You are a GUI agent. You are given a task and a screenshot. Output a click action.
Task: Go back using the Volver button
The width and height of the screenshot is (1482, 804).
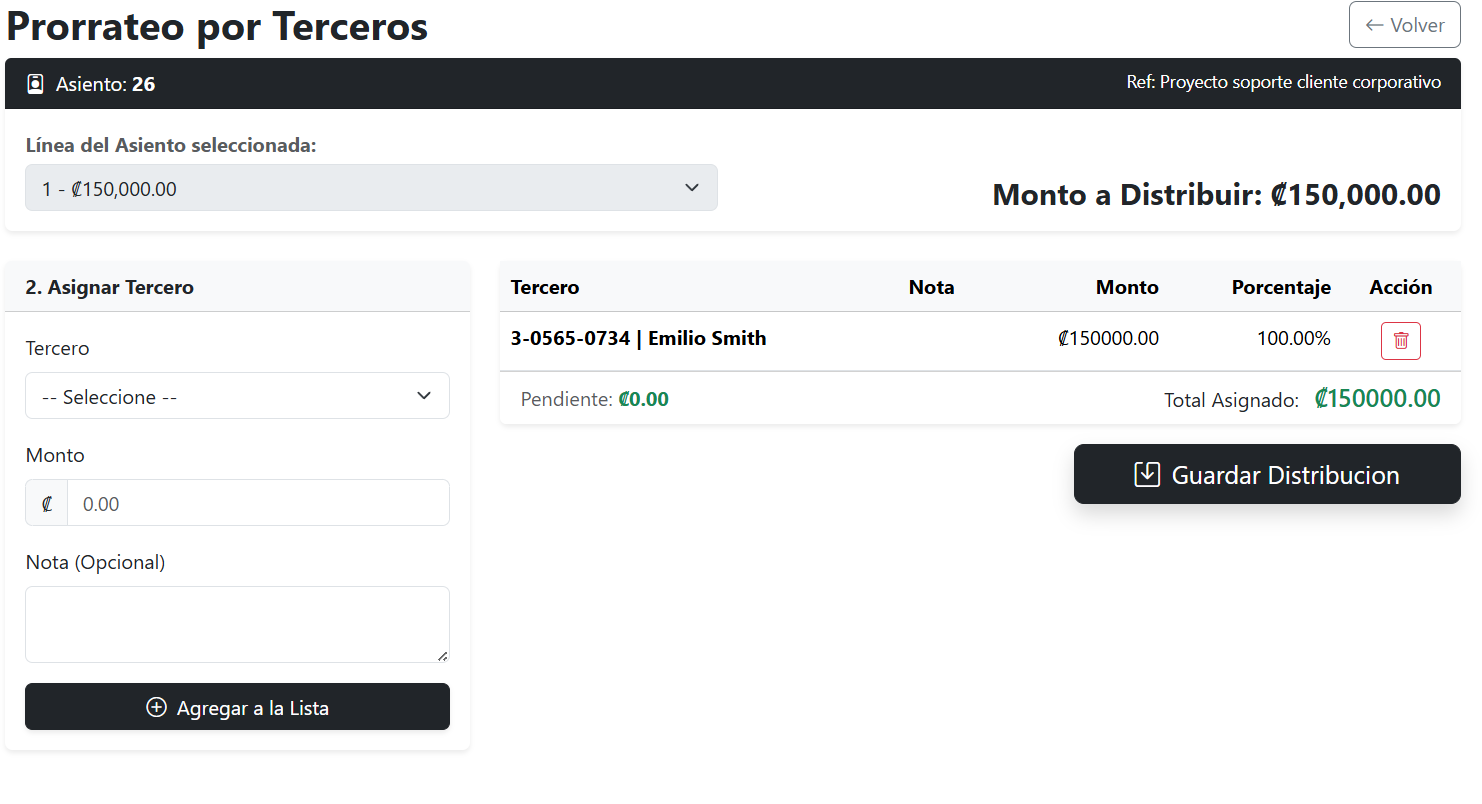coord(1404,25)
